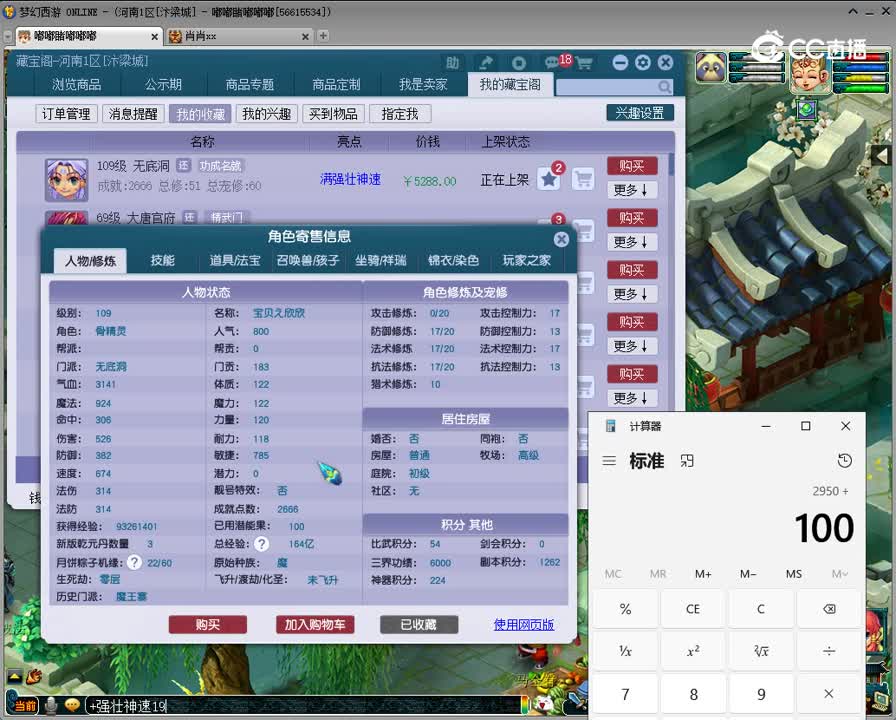Add a new game tab with plus button
The width and height of the screenshot is (896, 720).
(x=323, y=35)
